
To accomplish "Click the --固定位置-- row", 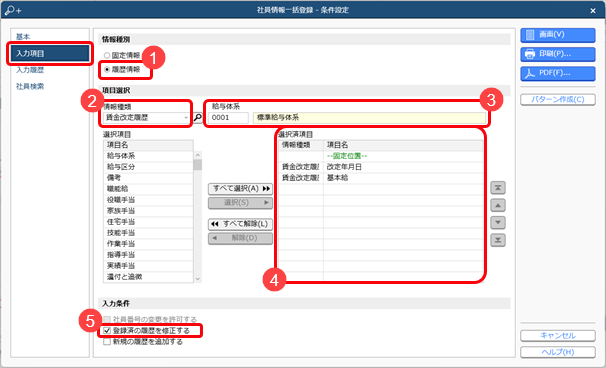I will point(381,156).
